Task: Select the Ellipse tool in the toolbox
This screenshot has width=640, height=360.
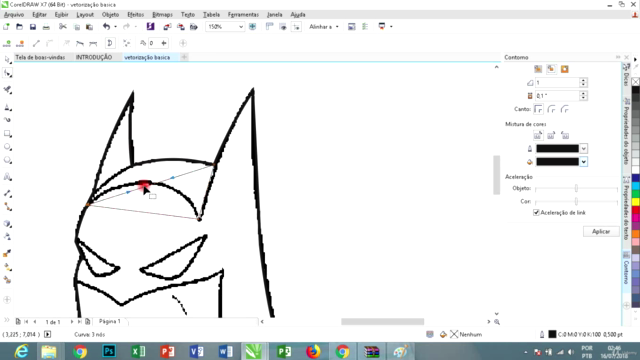Action: (7, 147)
